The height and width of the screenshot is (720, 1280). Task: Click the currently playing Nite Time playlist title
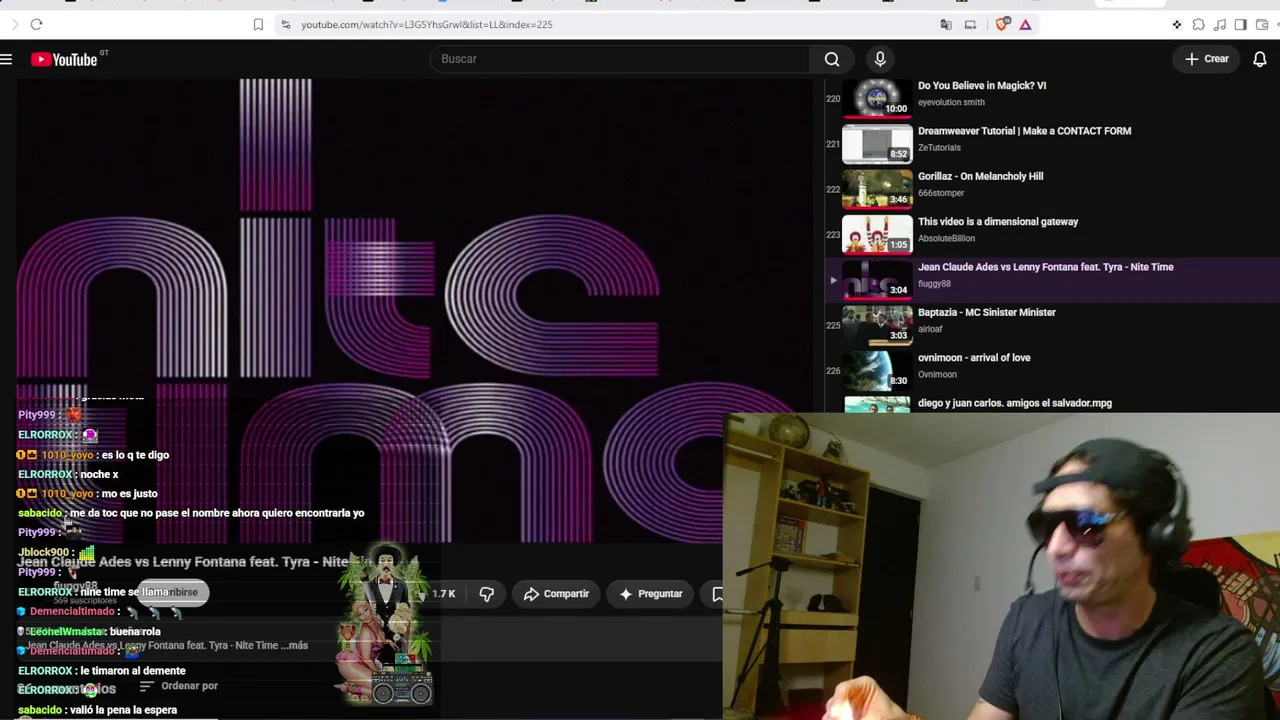[x=1046, y=267]
